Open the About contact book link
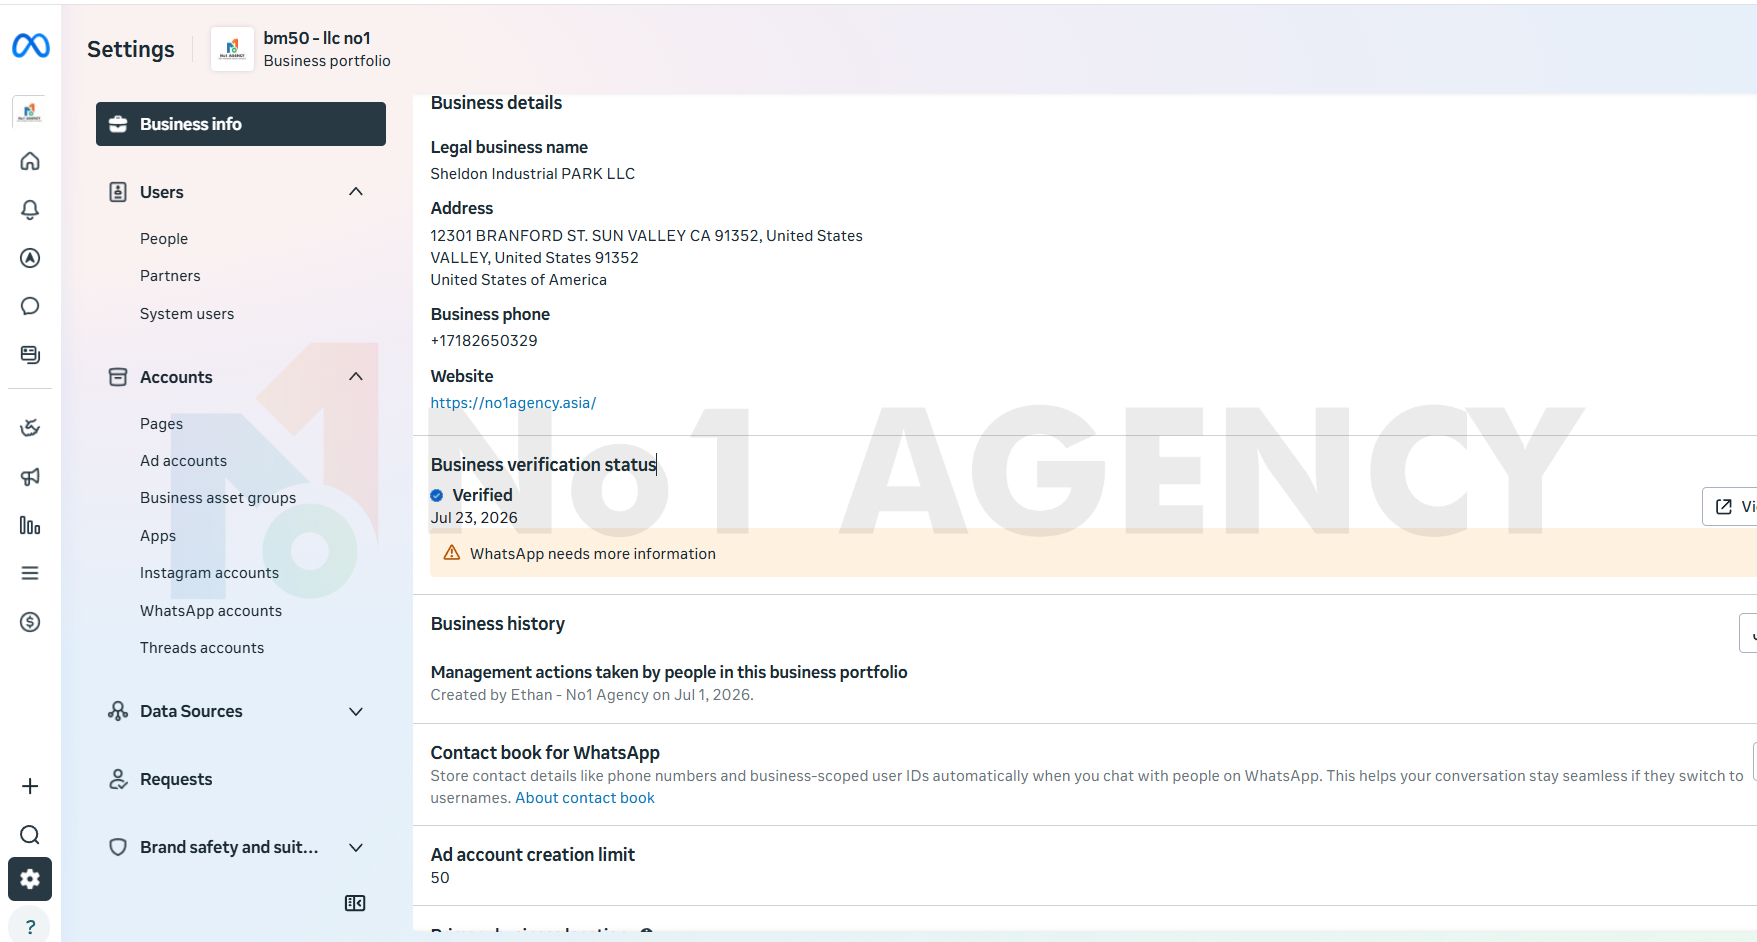This screenshot has height=942, width=1757. [585, 798]
